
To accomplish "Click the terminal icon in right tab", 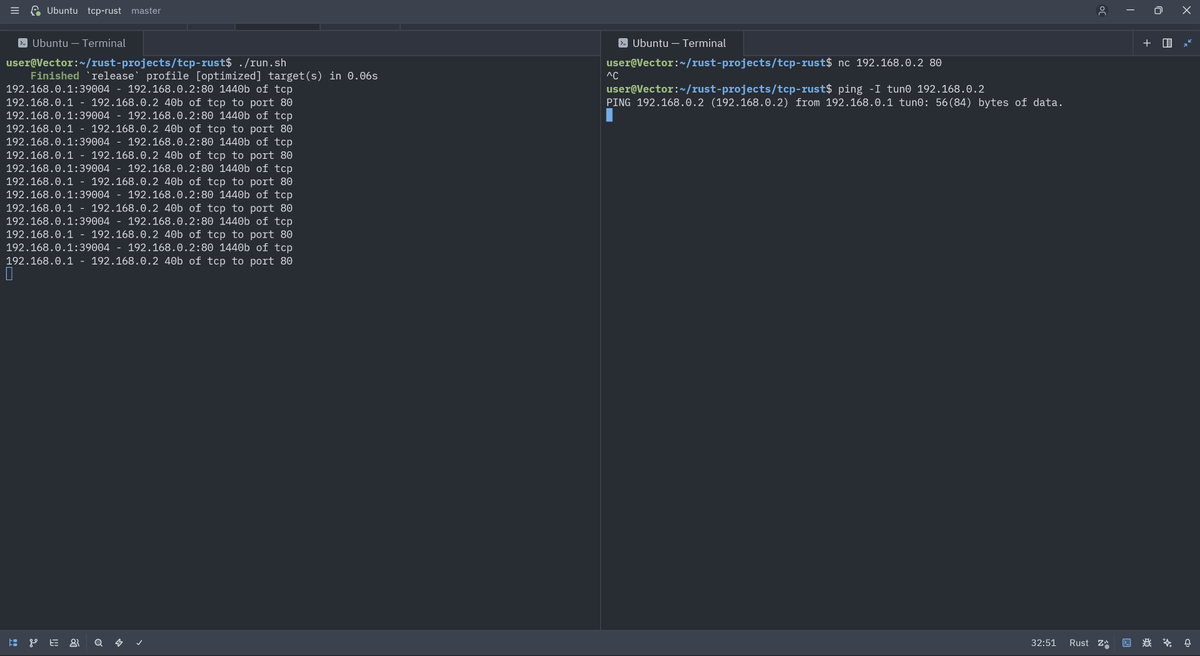I will (623, 43).
